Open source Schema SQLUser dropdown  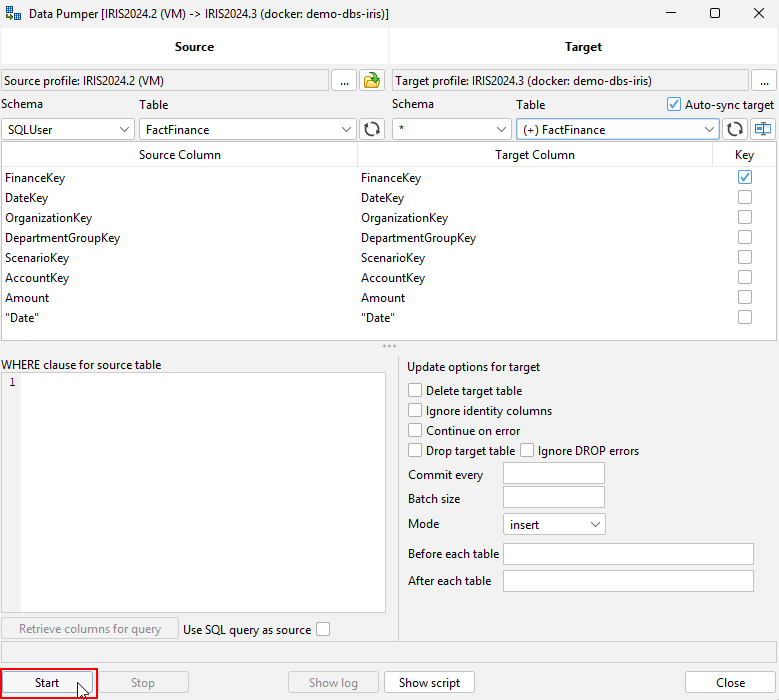[68, 130]
